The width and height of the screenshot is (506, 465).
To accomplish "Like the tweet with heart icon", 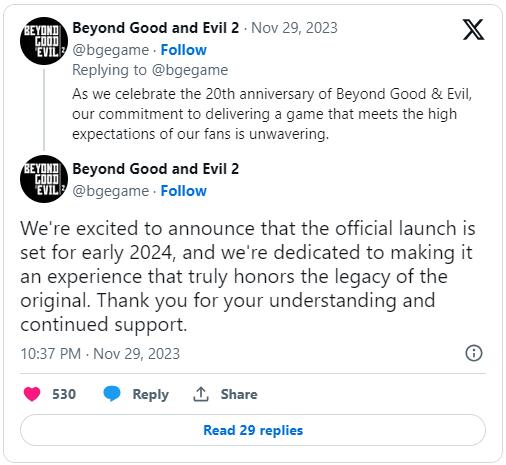I will 32,394.
